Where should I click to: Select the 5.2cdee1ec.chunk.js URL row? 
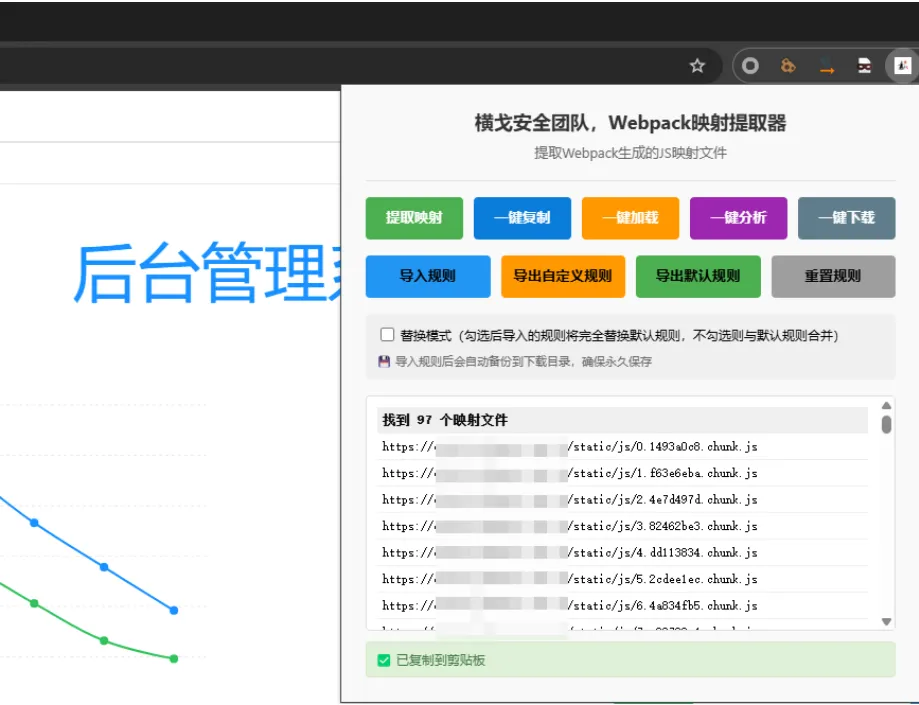coord(622,579)
